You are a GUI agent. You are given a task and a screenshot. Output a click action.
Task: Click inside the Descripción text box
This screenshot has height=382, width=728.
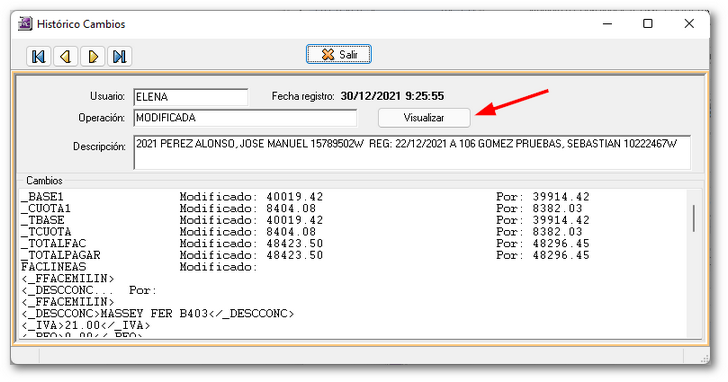point(412,152)
